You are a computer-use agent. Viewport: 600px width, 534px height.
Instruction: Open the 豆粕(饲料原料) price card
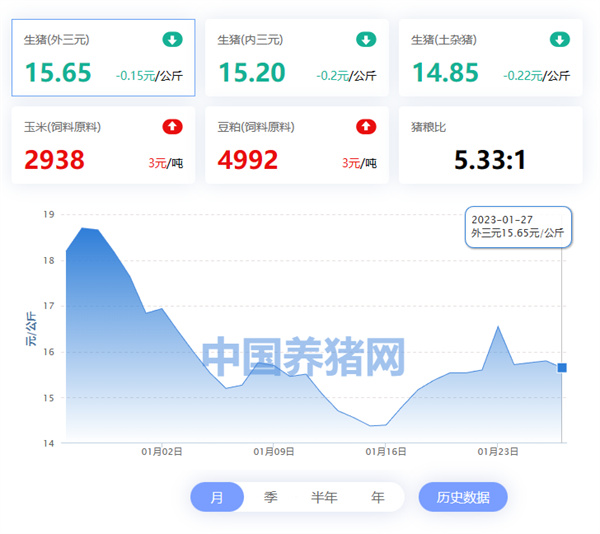click(x=296, y=145)
